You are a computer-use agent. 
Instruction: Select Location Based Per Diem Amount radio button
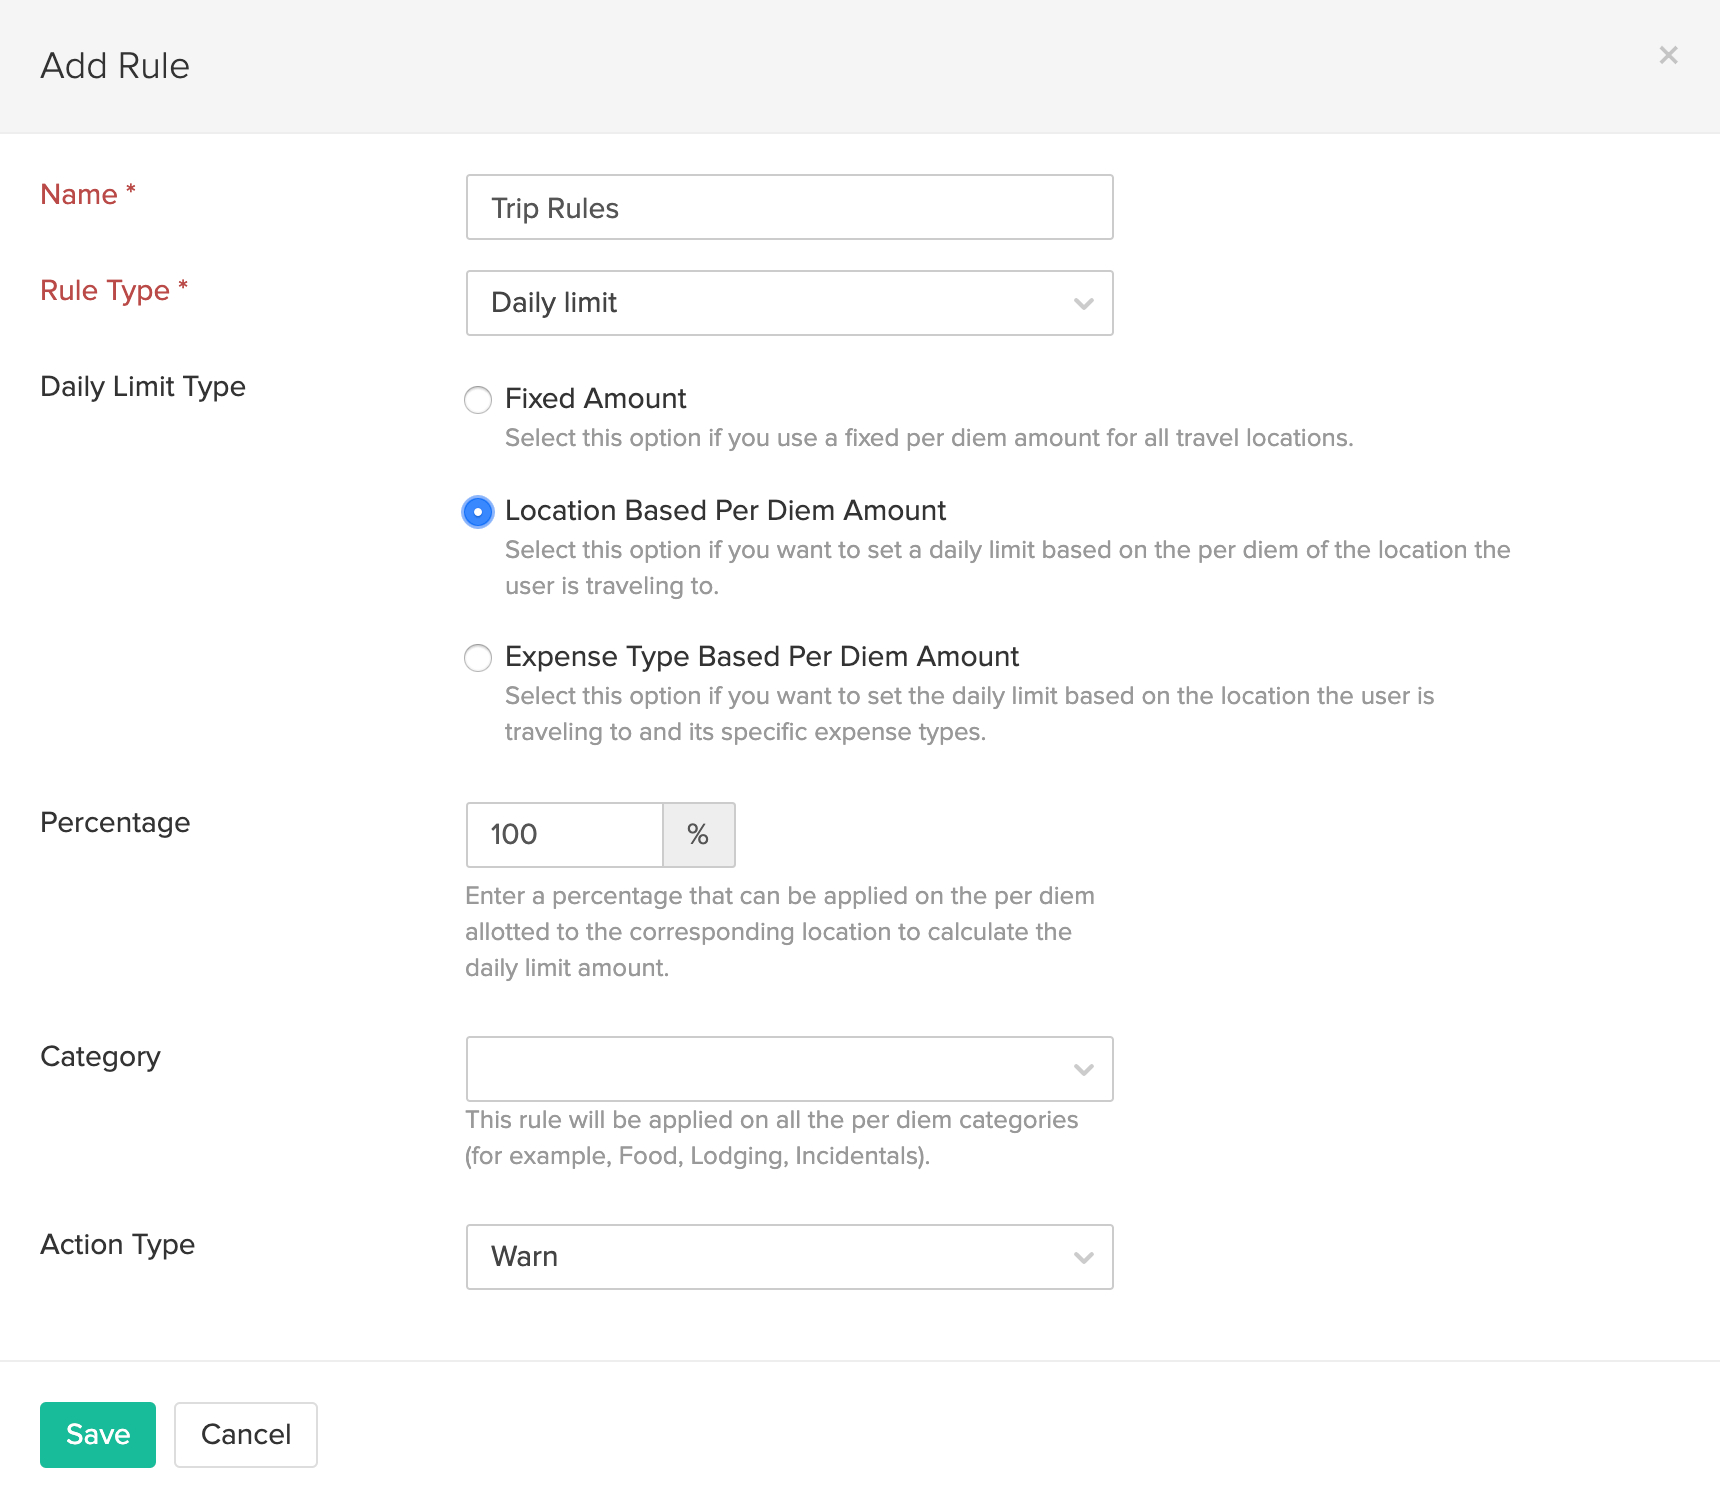[478, 512]
